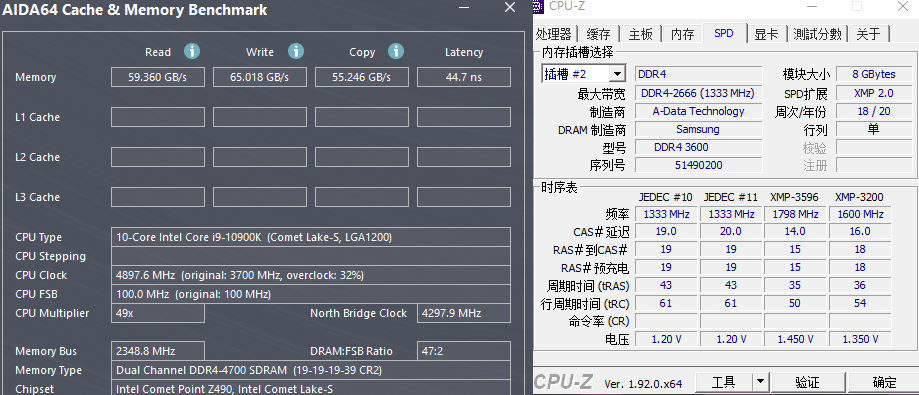Click the Memory Copy value 55.246 GB/s
Screen dimensions: 919x395
[362, 77]
